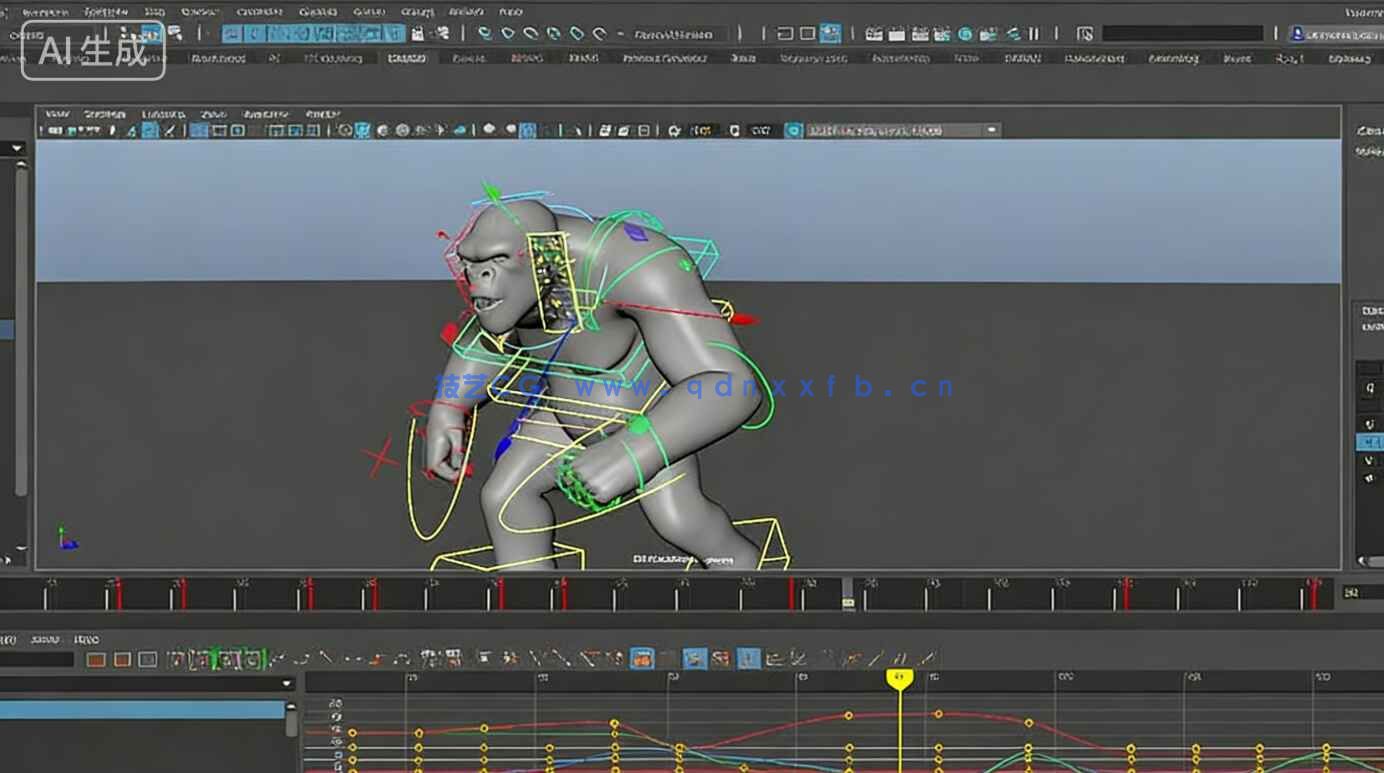
Task: Expand the dropdown arrow above the graph editor outliner
Action: click(288, 684)
